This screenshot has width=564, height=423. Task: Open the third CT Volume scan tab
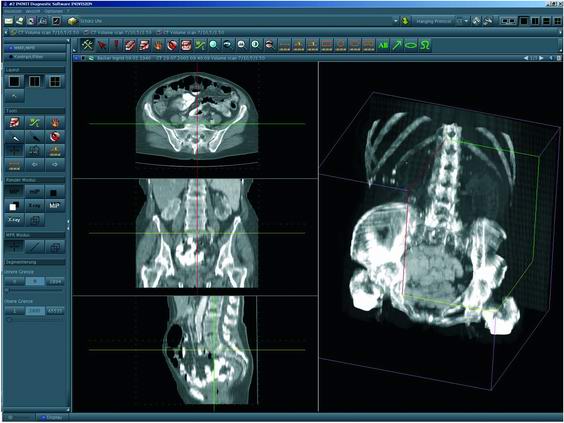[x=191, y=32]
